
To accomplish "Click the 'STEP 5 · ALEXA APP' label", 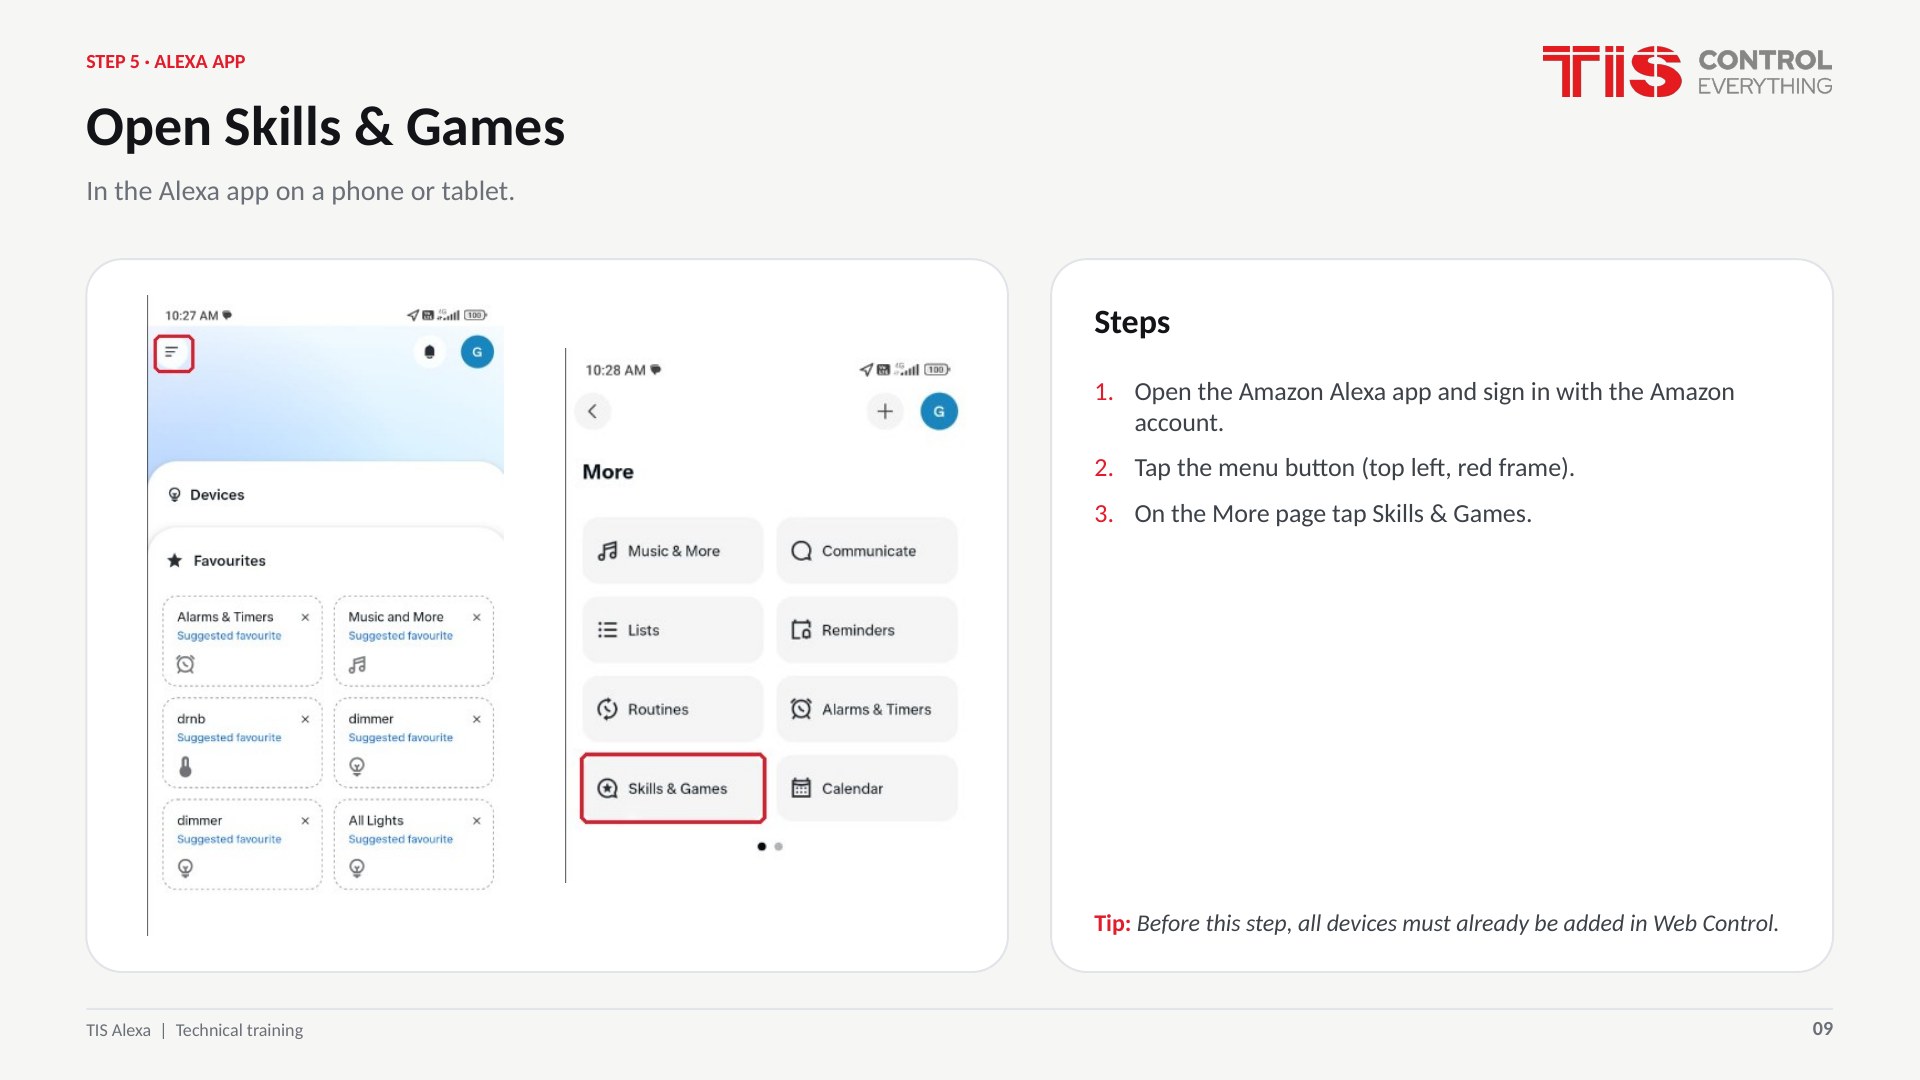I will point(165,62).
